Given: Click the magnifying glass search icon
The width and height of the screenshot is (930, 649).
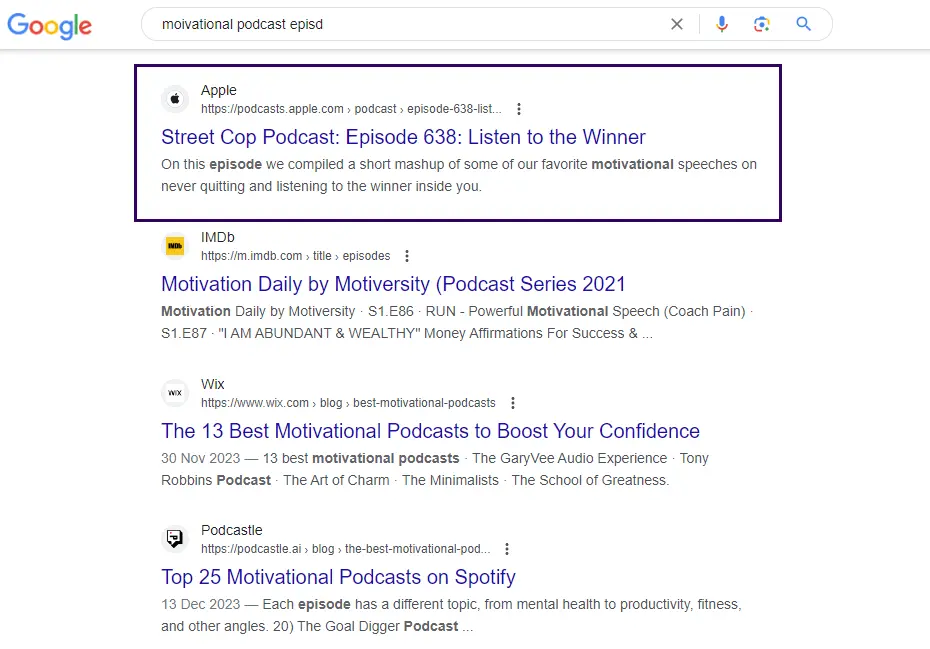Looking at the screenshot, I should click(x=803, y=23).
